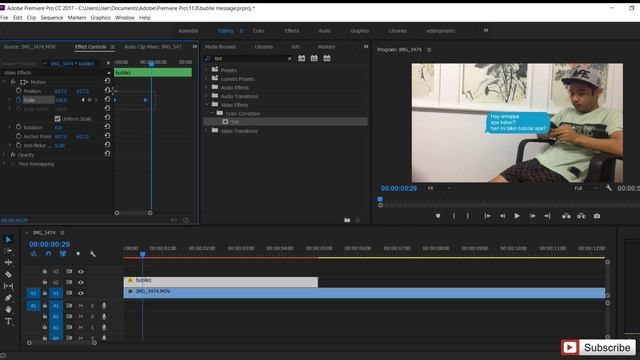Click the Extract button in Program monitor
The width and height of the screenshot is (640, 360).
[x=581, y=216]
